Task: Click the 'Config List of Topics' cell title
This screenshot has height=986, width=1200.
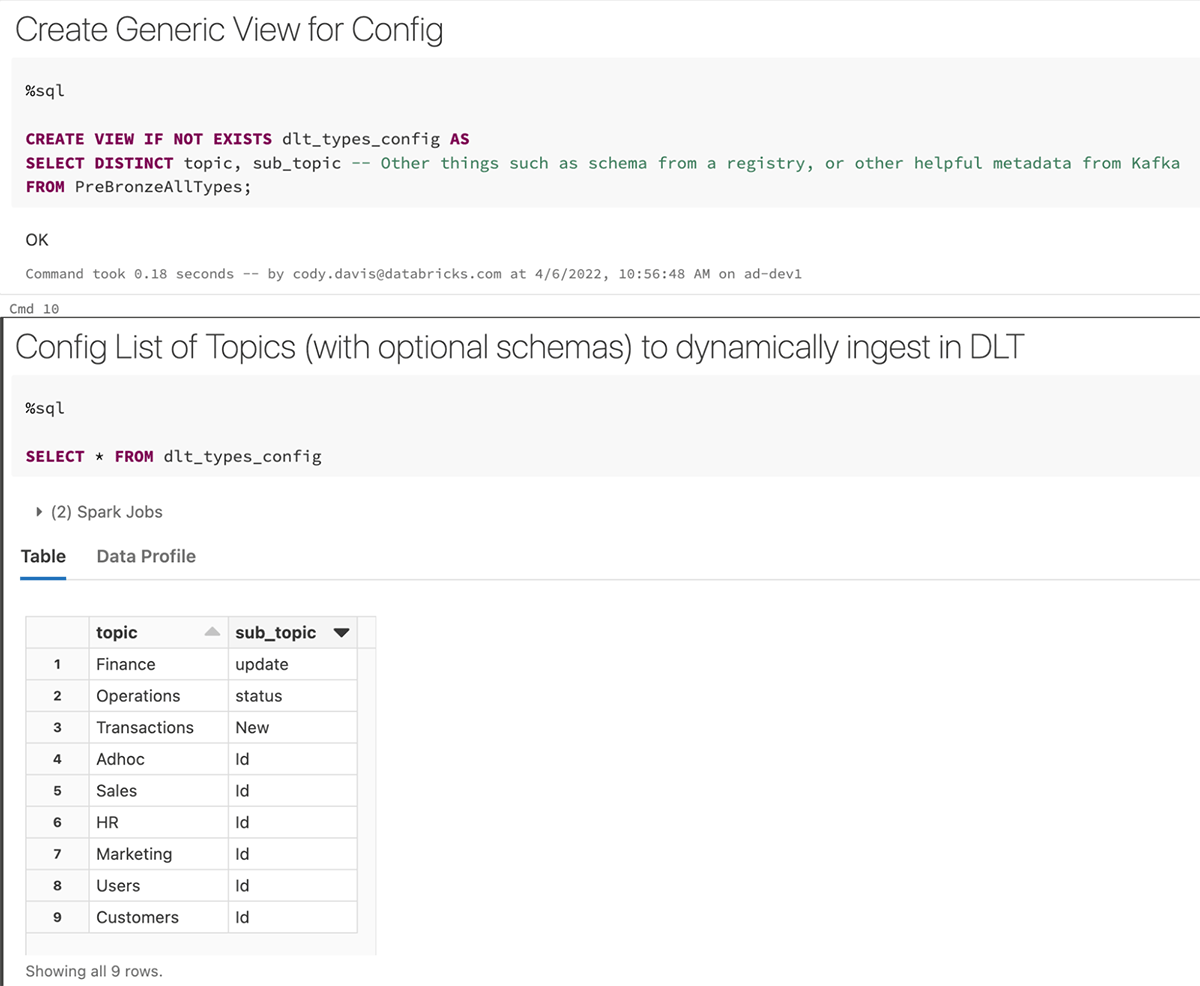Action: (518, 346)
